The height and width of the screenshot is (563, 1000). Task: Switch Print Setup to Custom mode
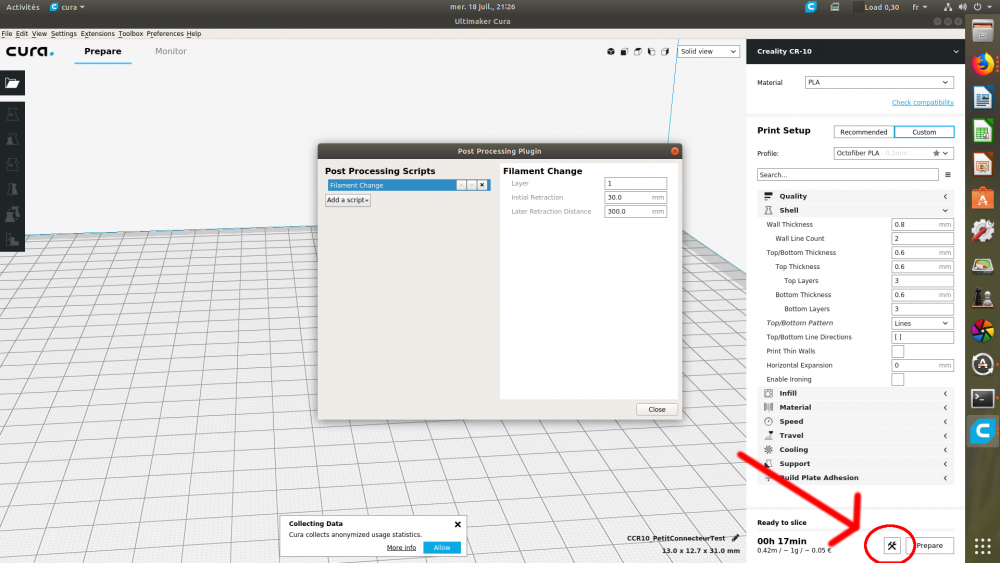[x=924, y=132]
